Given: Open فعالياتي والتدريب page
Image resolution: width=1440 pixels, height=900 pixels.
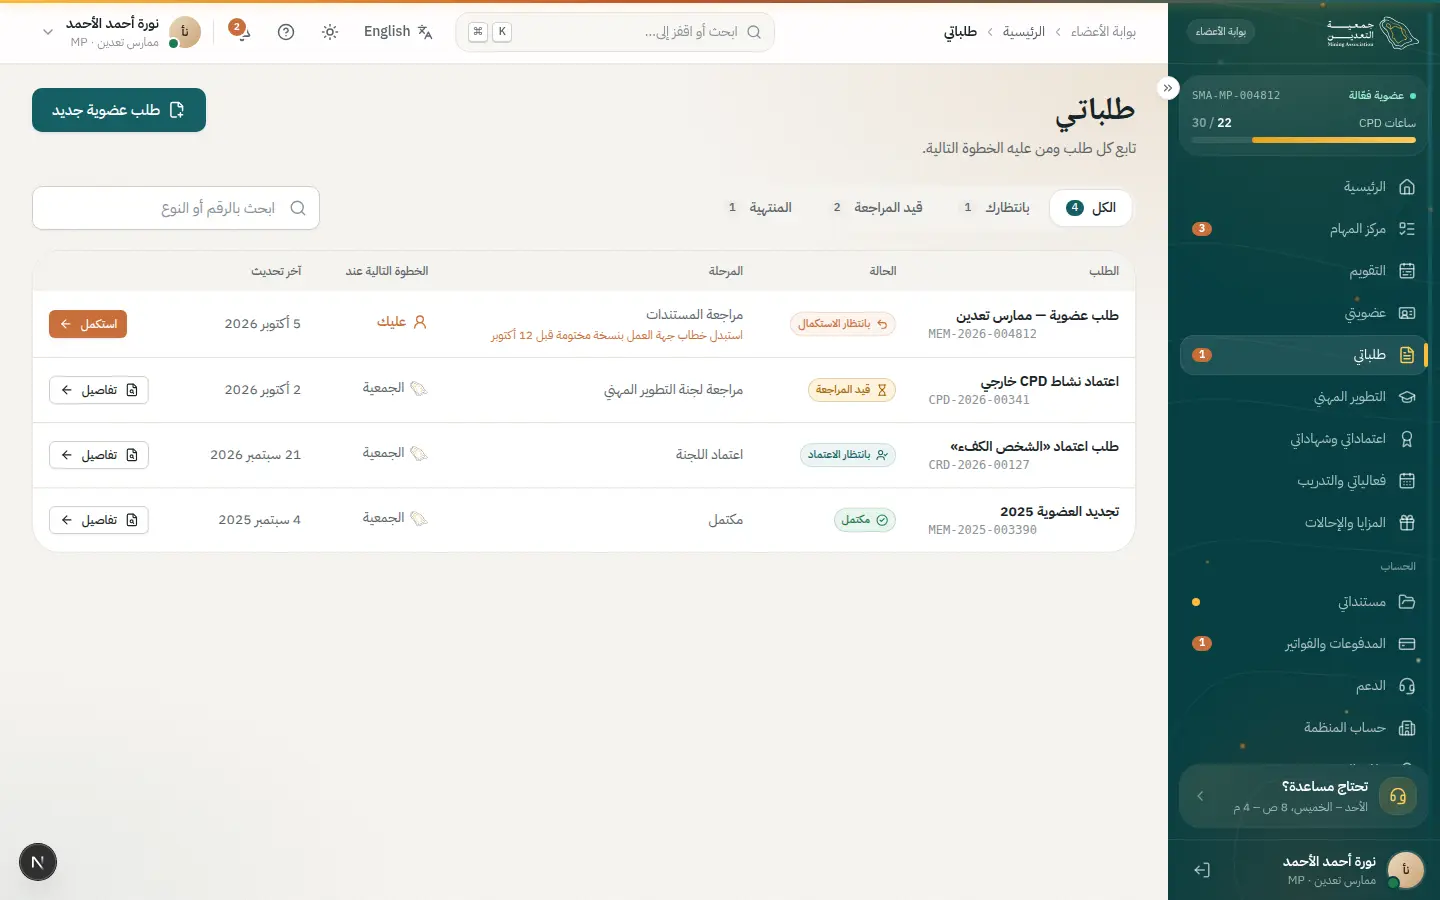Looking at the screenshot, I should pyautogui.click(x=1304, y=481).
